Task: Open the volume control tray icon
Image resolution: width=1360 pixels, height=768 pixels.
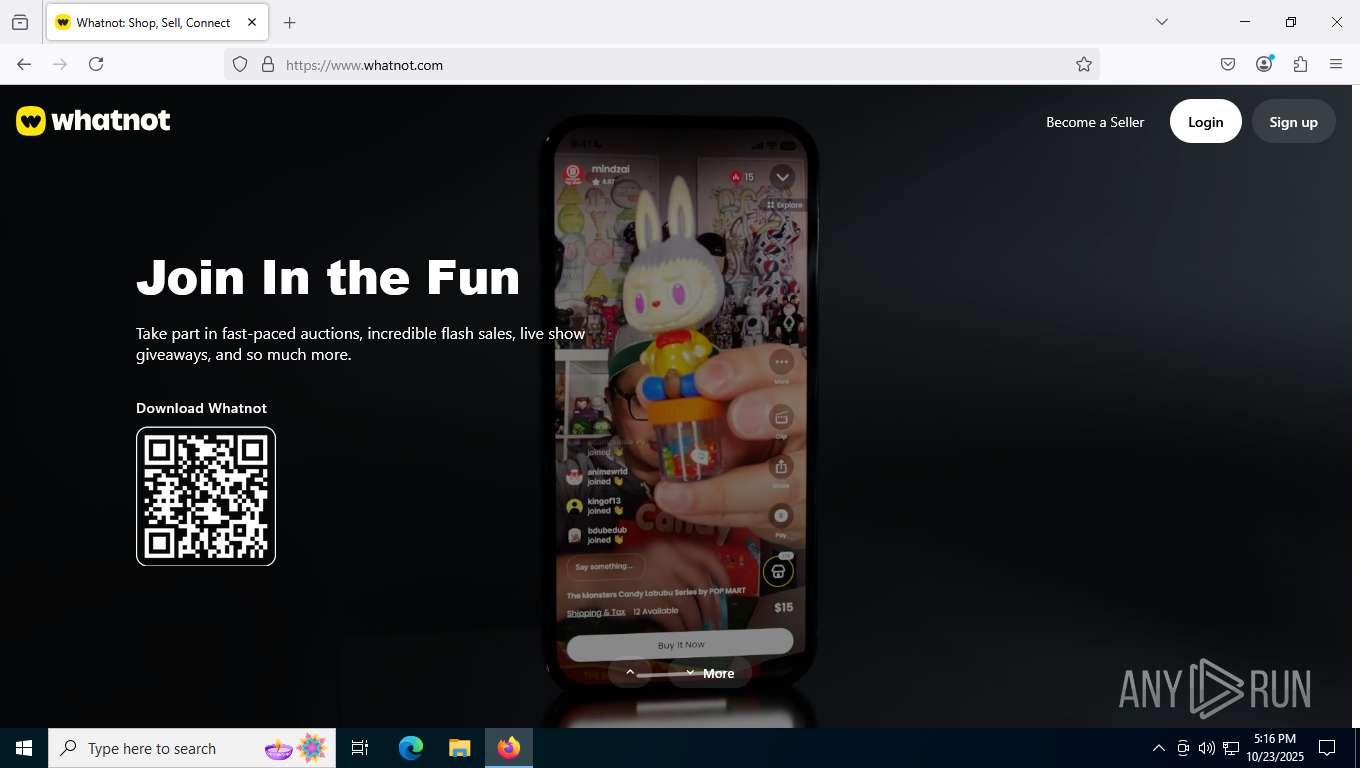Action: pos(1207,748)
